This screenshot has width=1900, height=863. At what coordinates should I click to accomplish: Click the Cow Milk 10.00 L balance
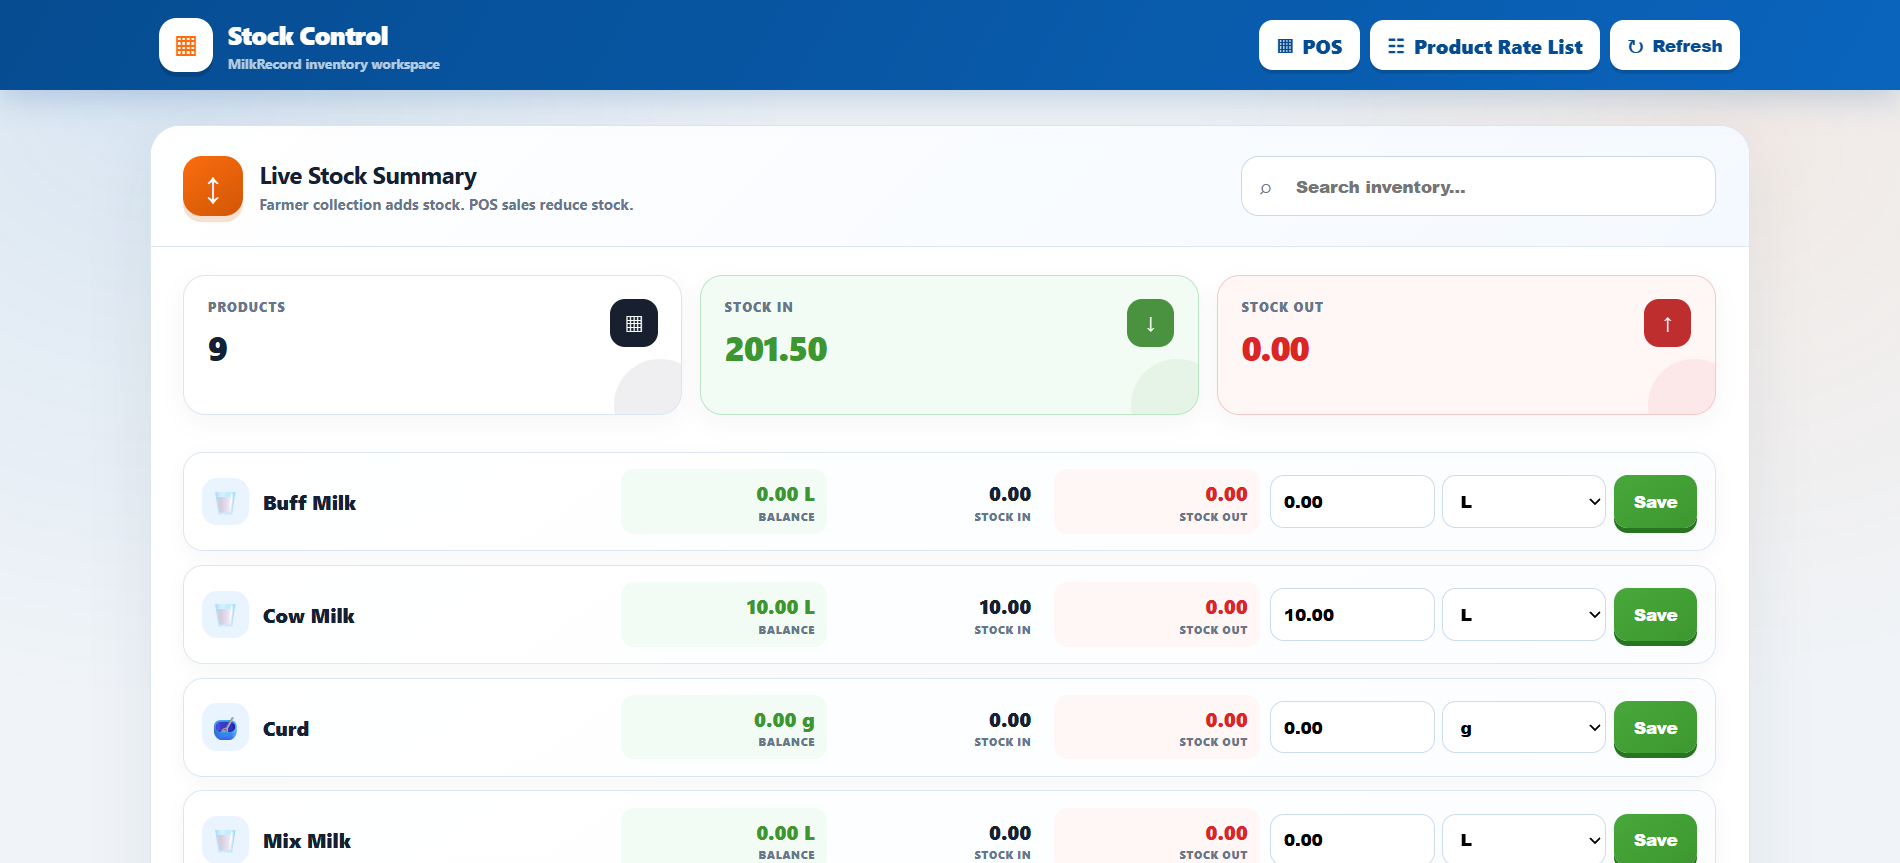point(780,607)
